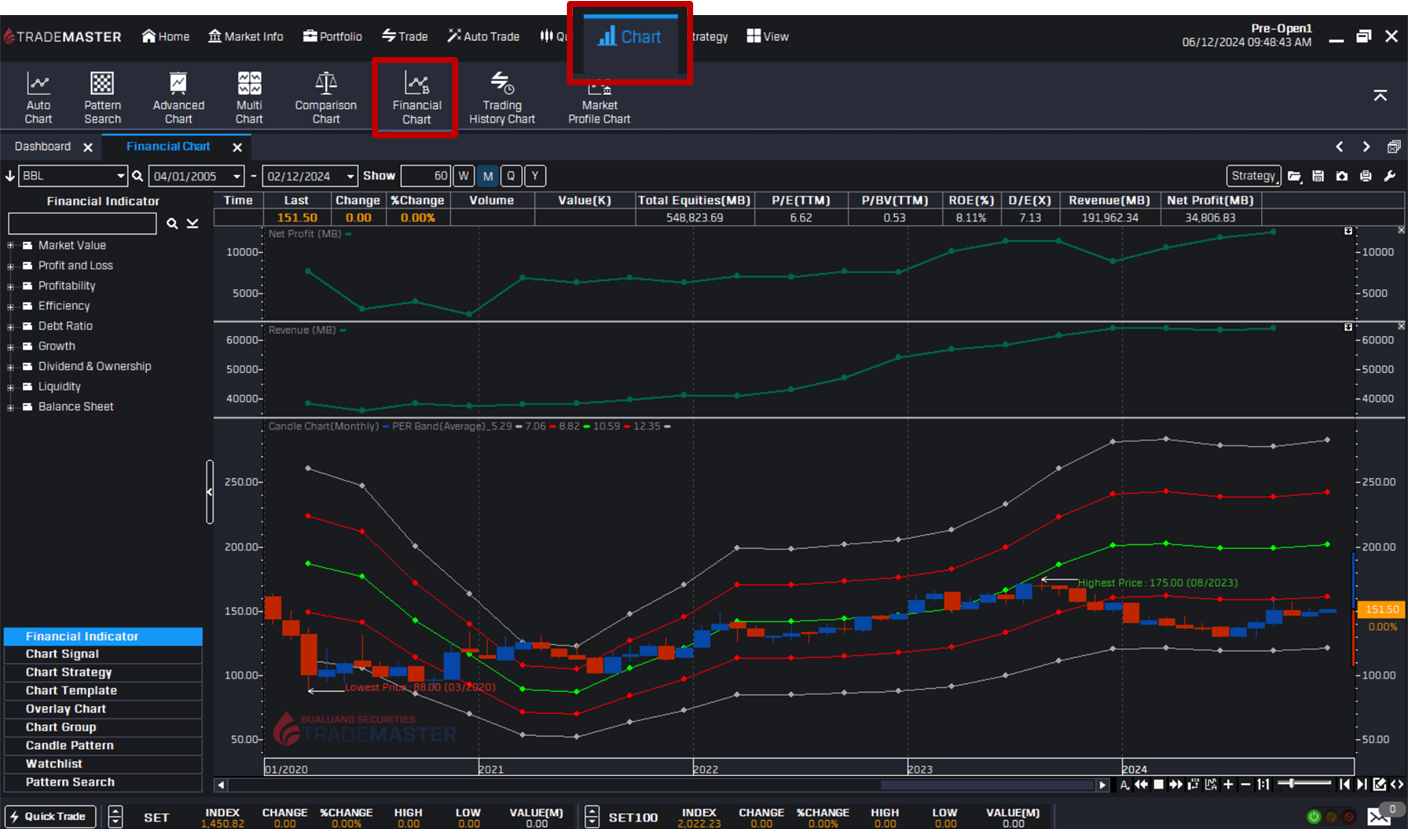This screenshot has width=1408, height=829.
Task: Click the Financial Indicator search field
Action: pyautogui.click(x=82, y=224)
